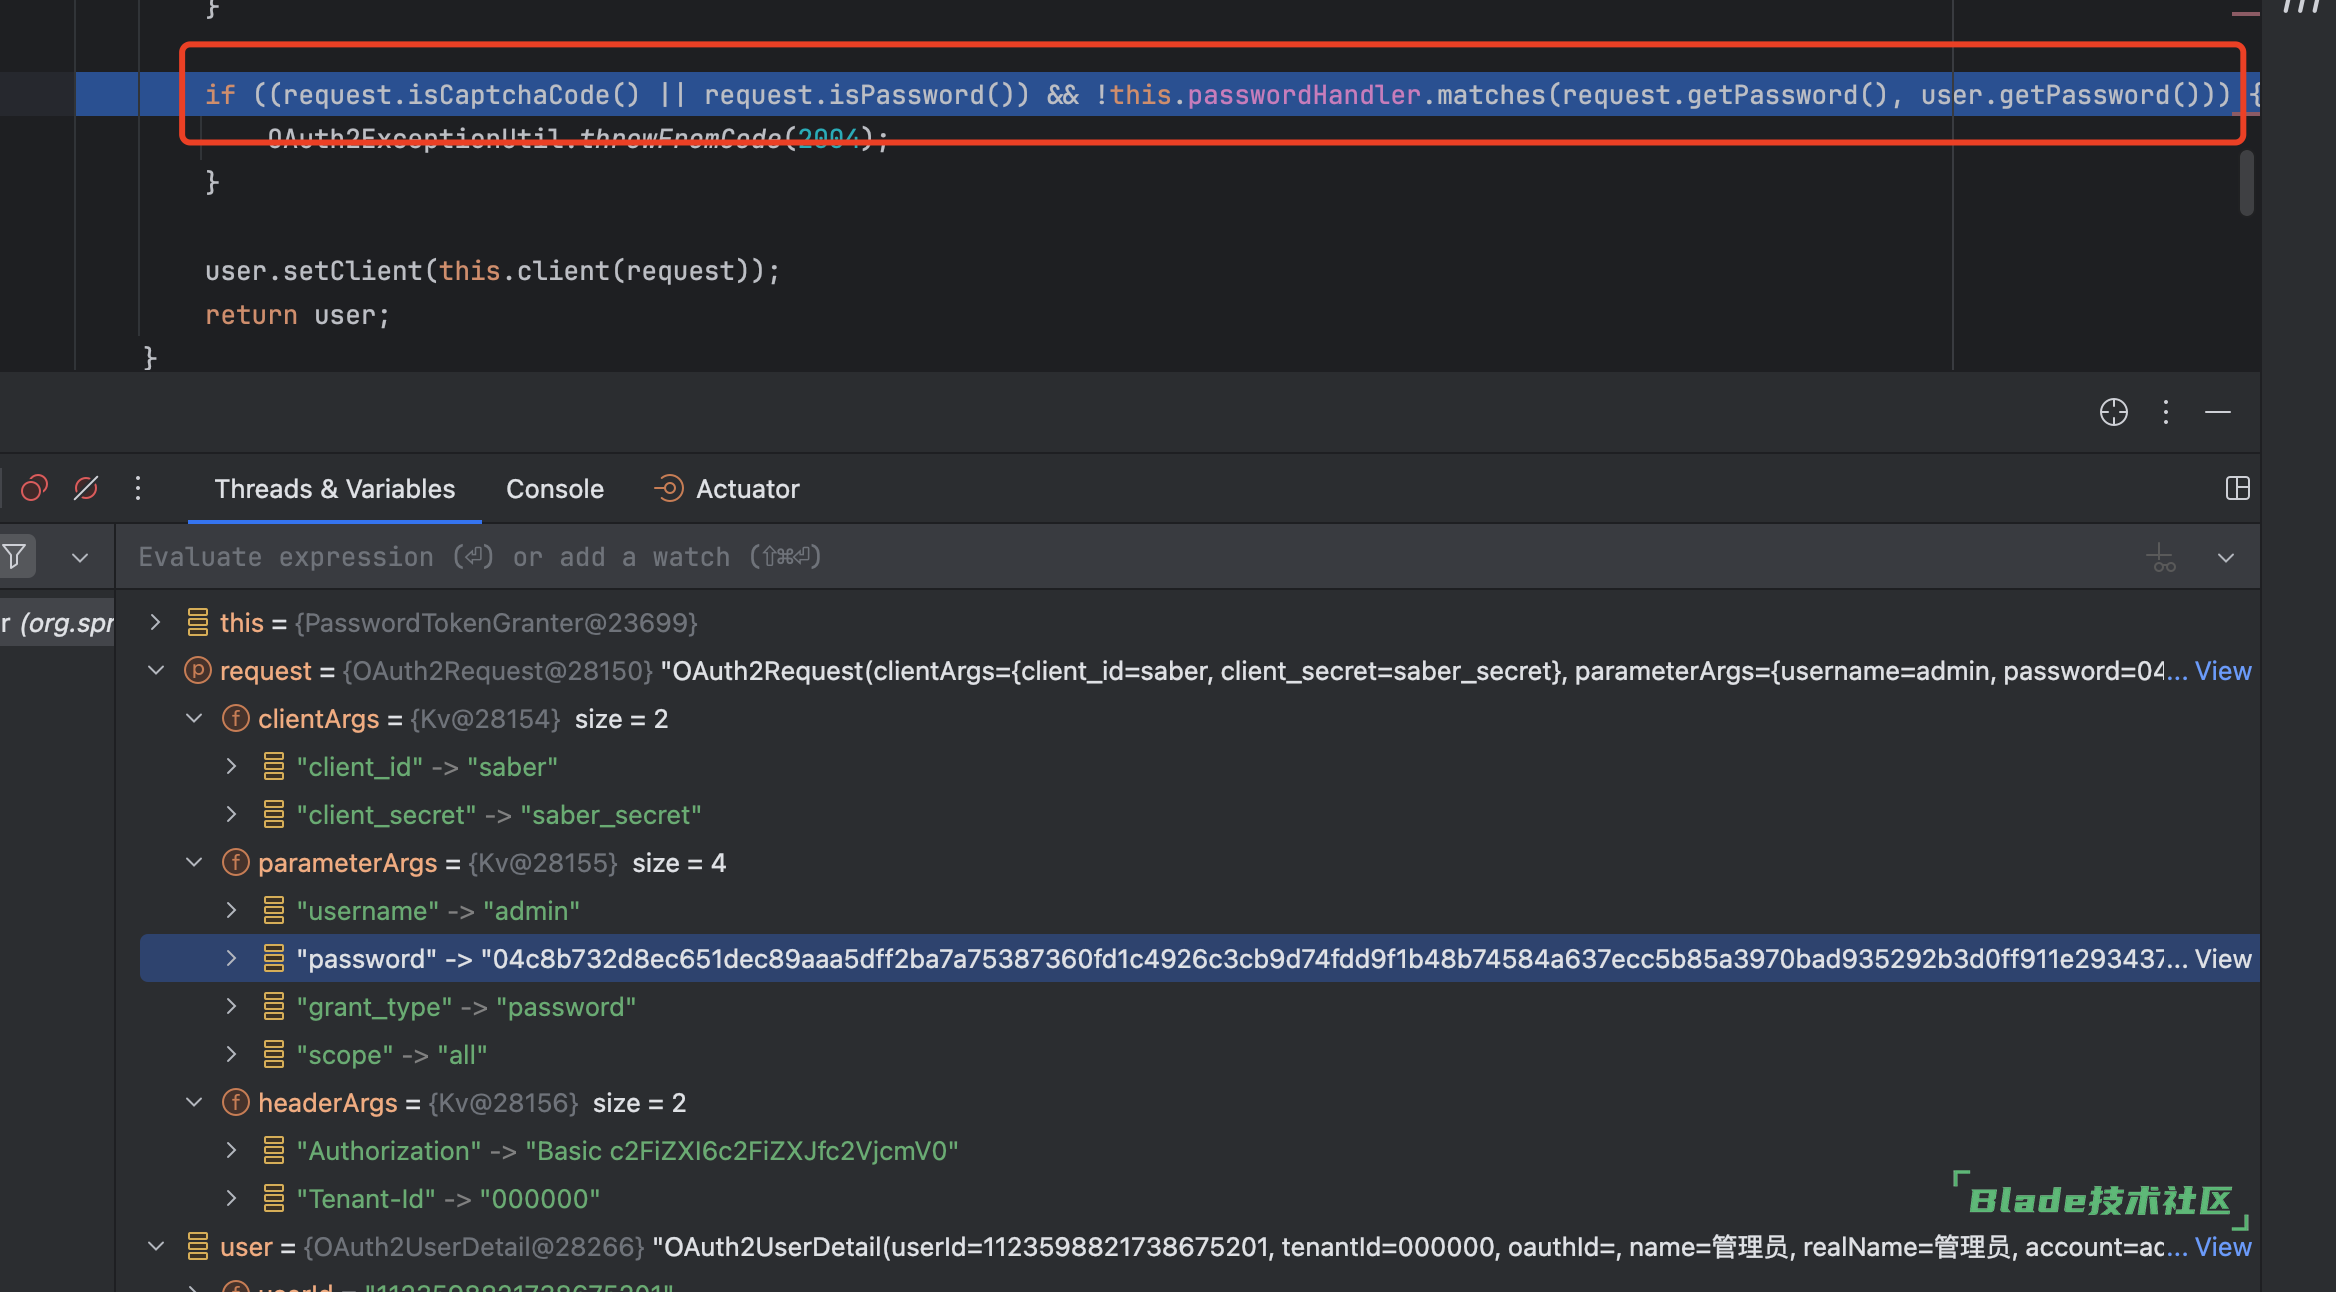Click the "scope" entry map icon
Image resolution: width=2336 pixels, height=1292 pixels.
[x=274, y=1054]
